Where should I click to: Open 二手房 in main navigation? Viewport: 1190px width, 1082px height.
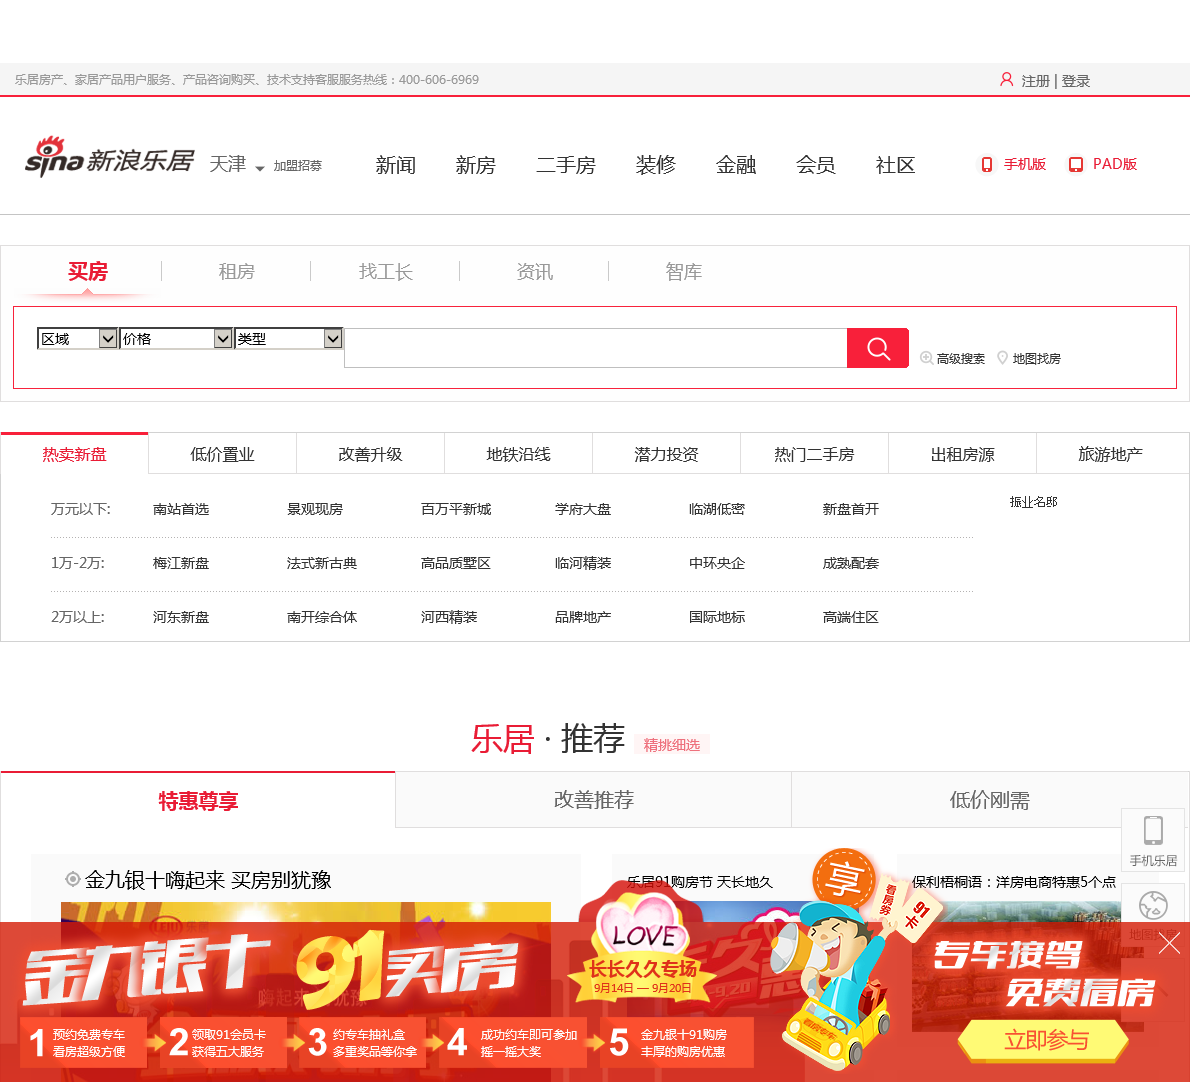pos(566,165)
